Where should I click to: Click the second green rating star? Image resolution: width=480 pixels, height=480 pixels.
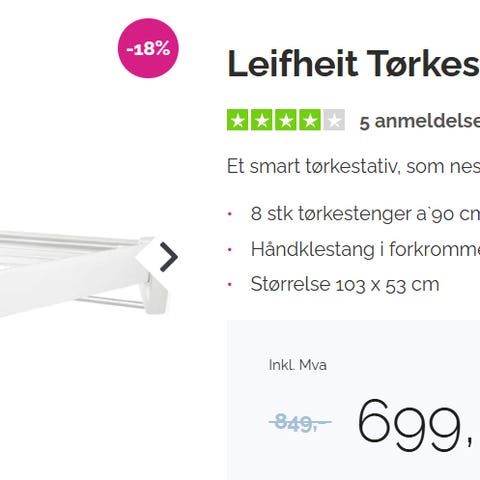[x=262, y=120]
